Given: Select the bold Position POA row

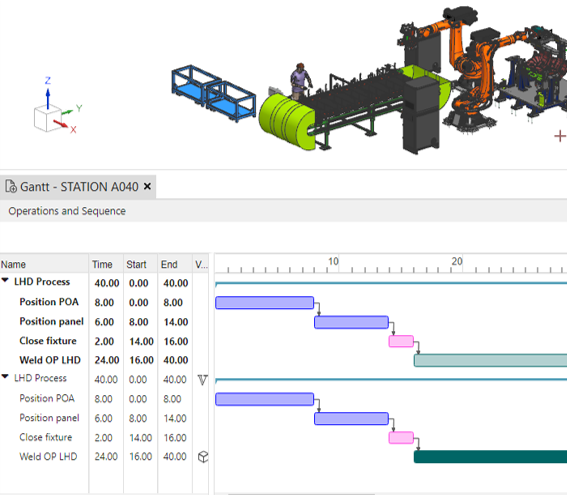Looking at the screenshot, I should pos(49,302).
